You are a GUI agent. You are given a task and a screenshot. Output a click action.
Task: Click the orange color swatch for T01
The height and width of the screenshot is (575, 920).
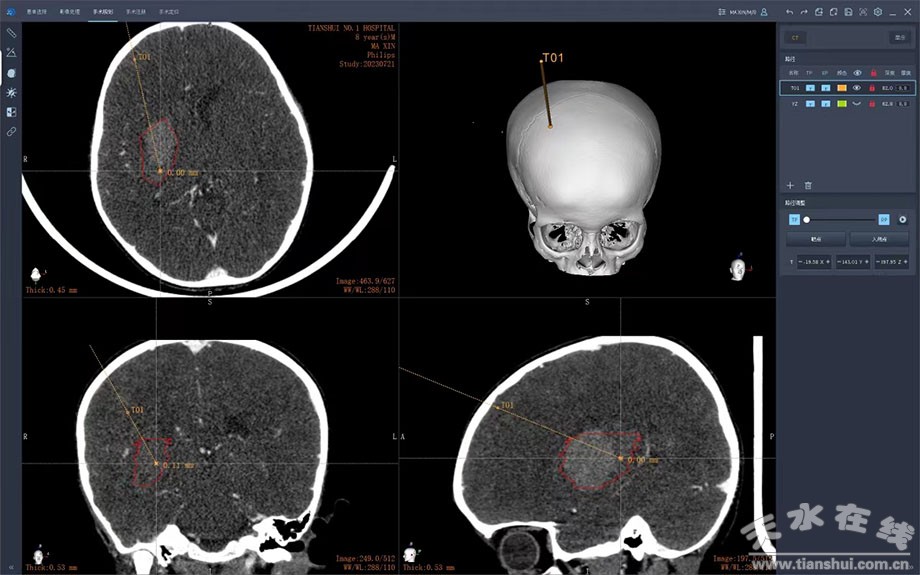[x=842, y=88]
